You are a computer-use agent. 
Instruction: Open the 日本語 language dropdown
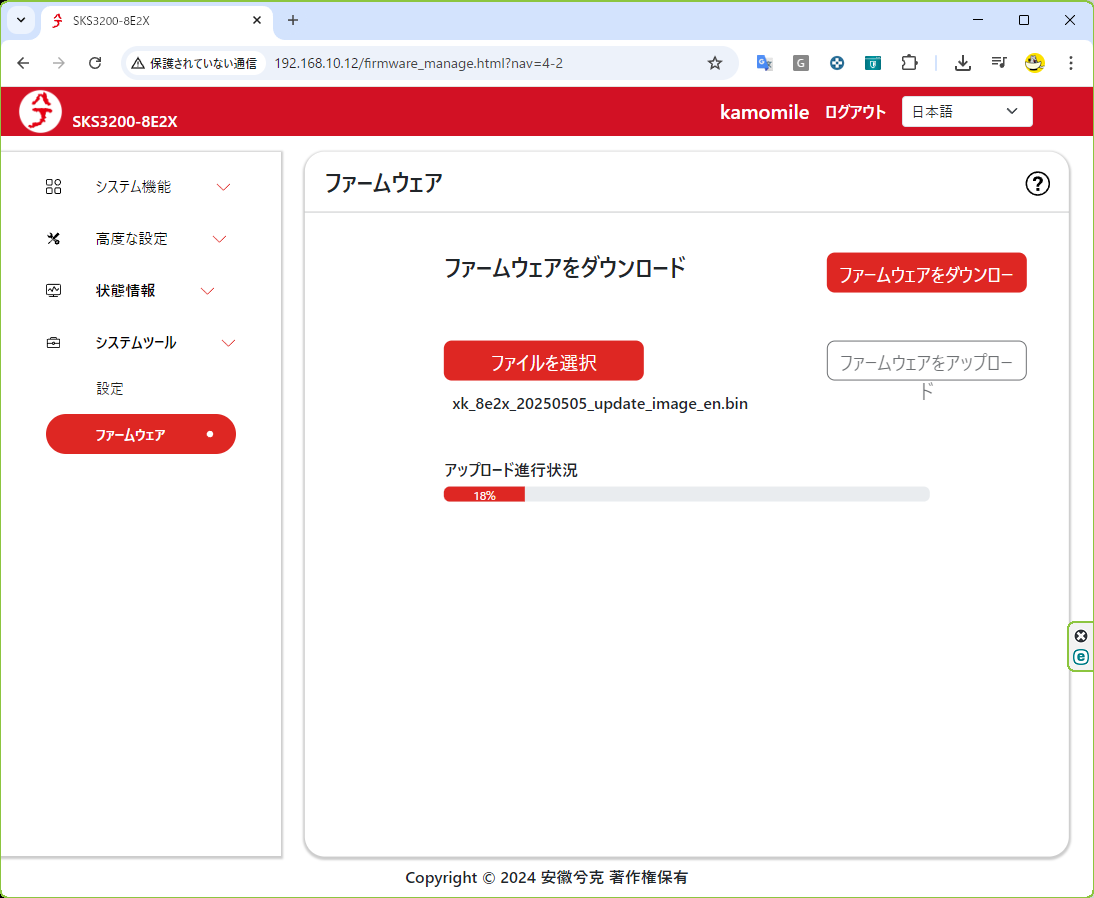tap(967, 112)
